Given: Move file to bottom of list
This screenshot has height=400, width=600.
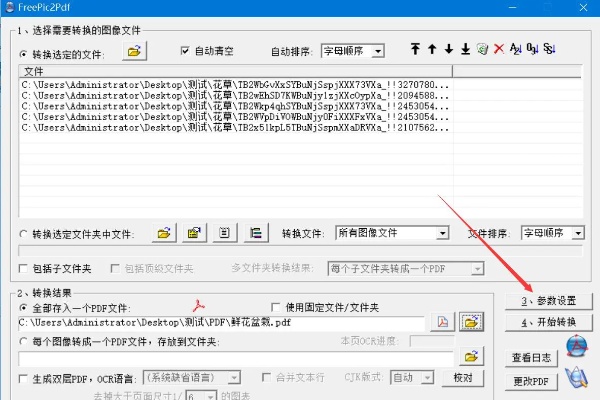Looking at the screenshot, I should pos(465,49).
